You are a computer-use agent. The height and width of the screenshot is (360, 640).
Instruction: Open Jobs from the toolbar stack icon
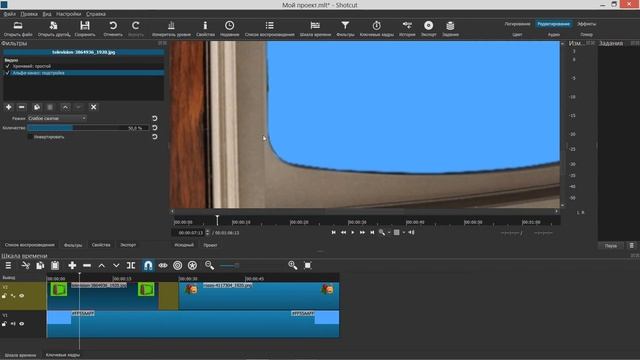click(x=450, y=26)
